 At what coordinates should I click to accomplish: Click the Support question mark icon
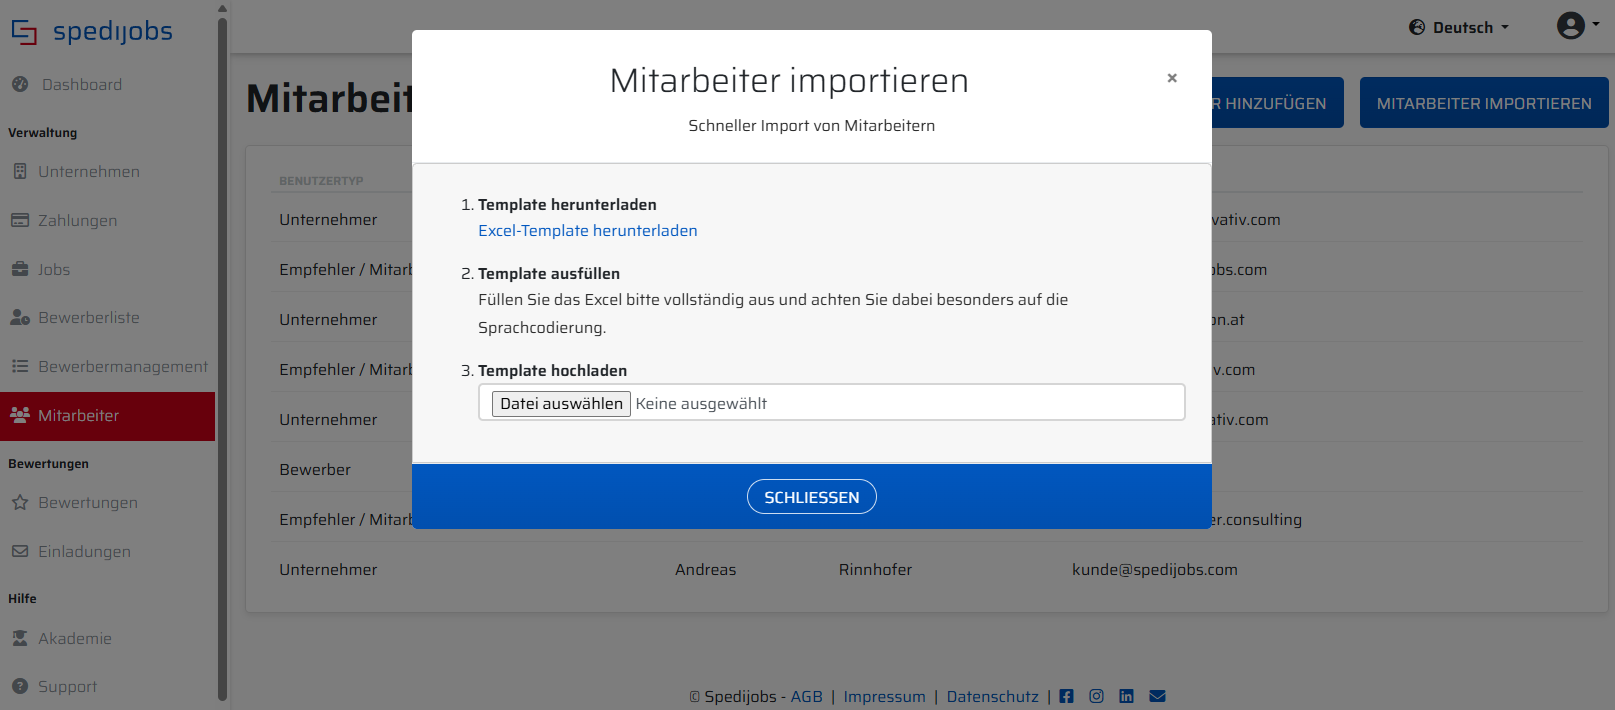(x=20, y=687)
